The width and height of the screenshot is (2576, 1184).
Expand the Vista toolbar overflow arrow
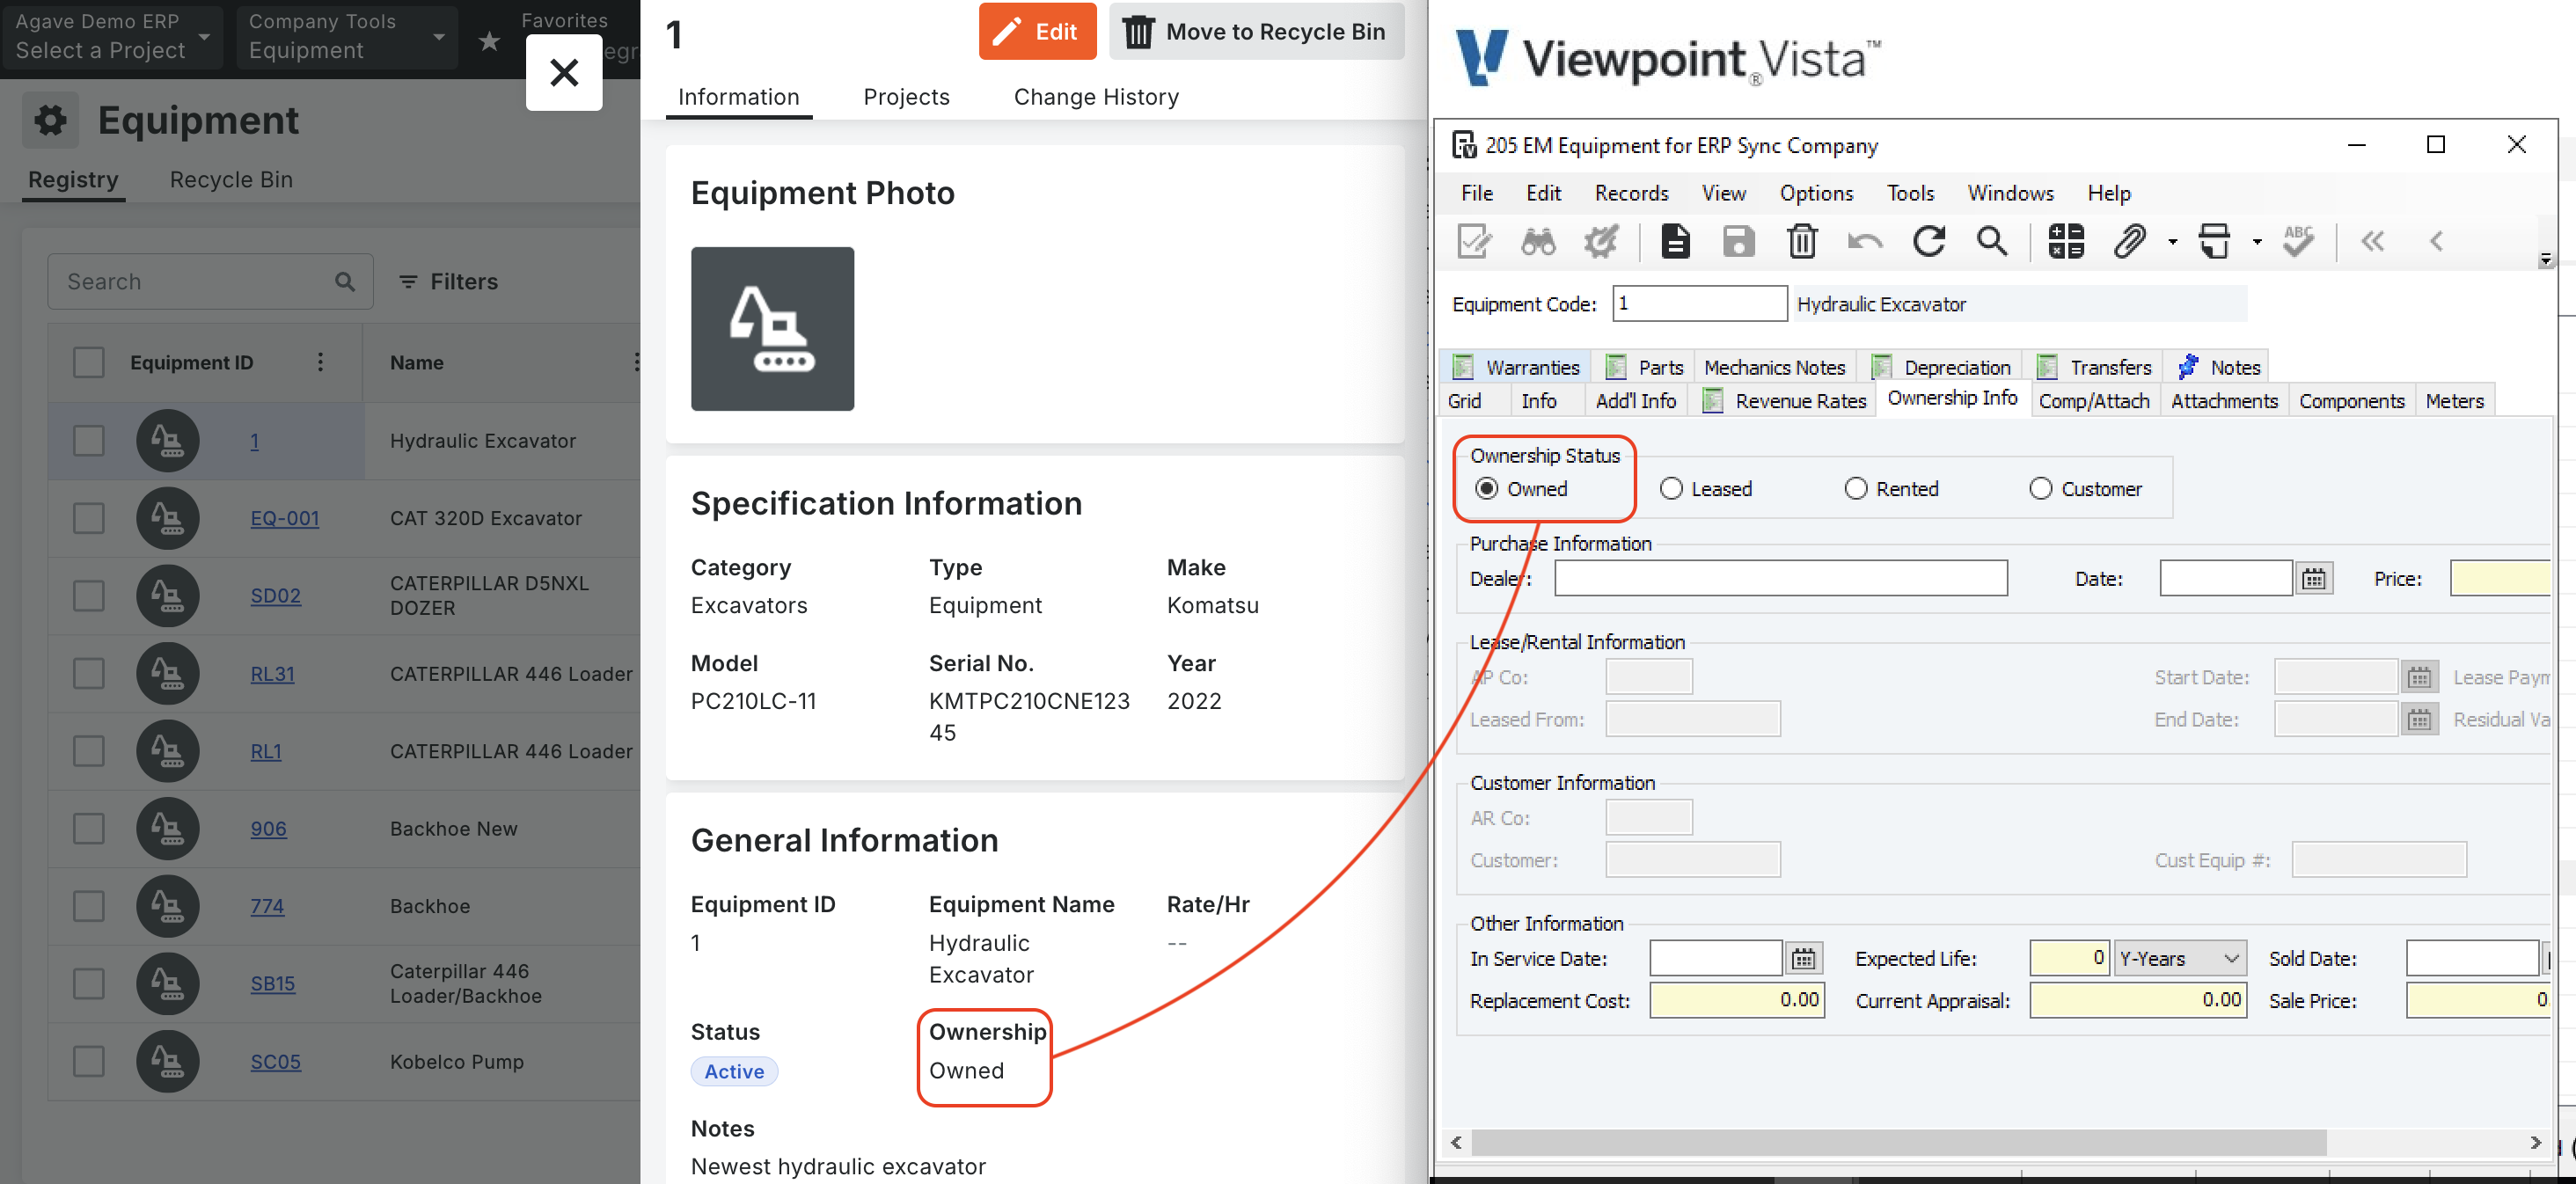2545,261
